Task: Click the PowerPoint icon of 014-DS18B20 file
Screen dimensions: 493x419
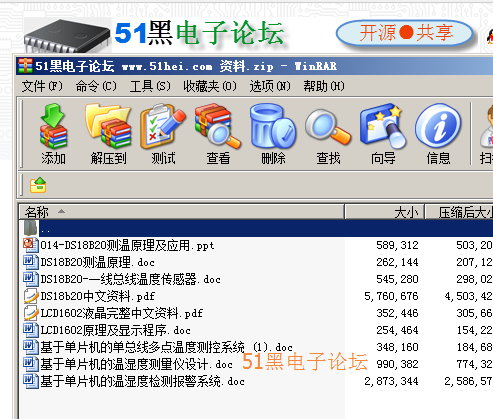Action: point(30,245)
